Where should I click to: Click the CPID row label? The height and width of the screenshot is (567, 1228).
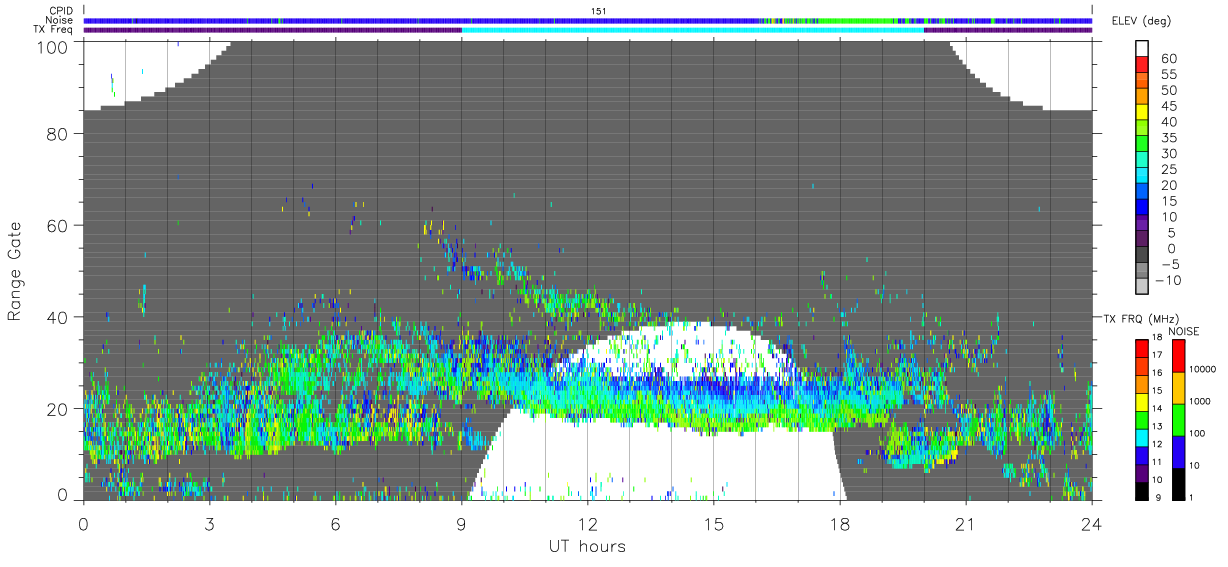click(62, 10)
